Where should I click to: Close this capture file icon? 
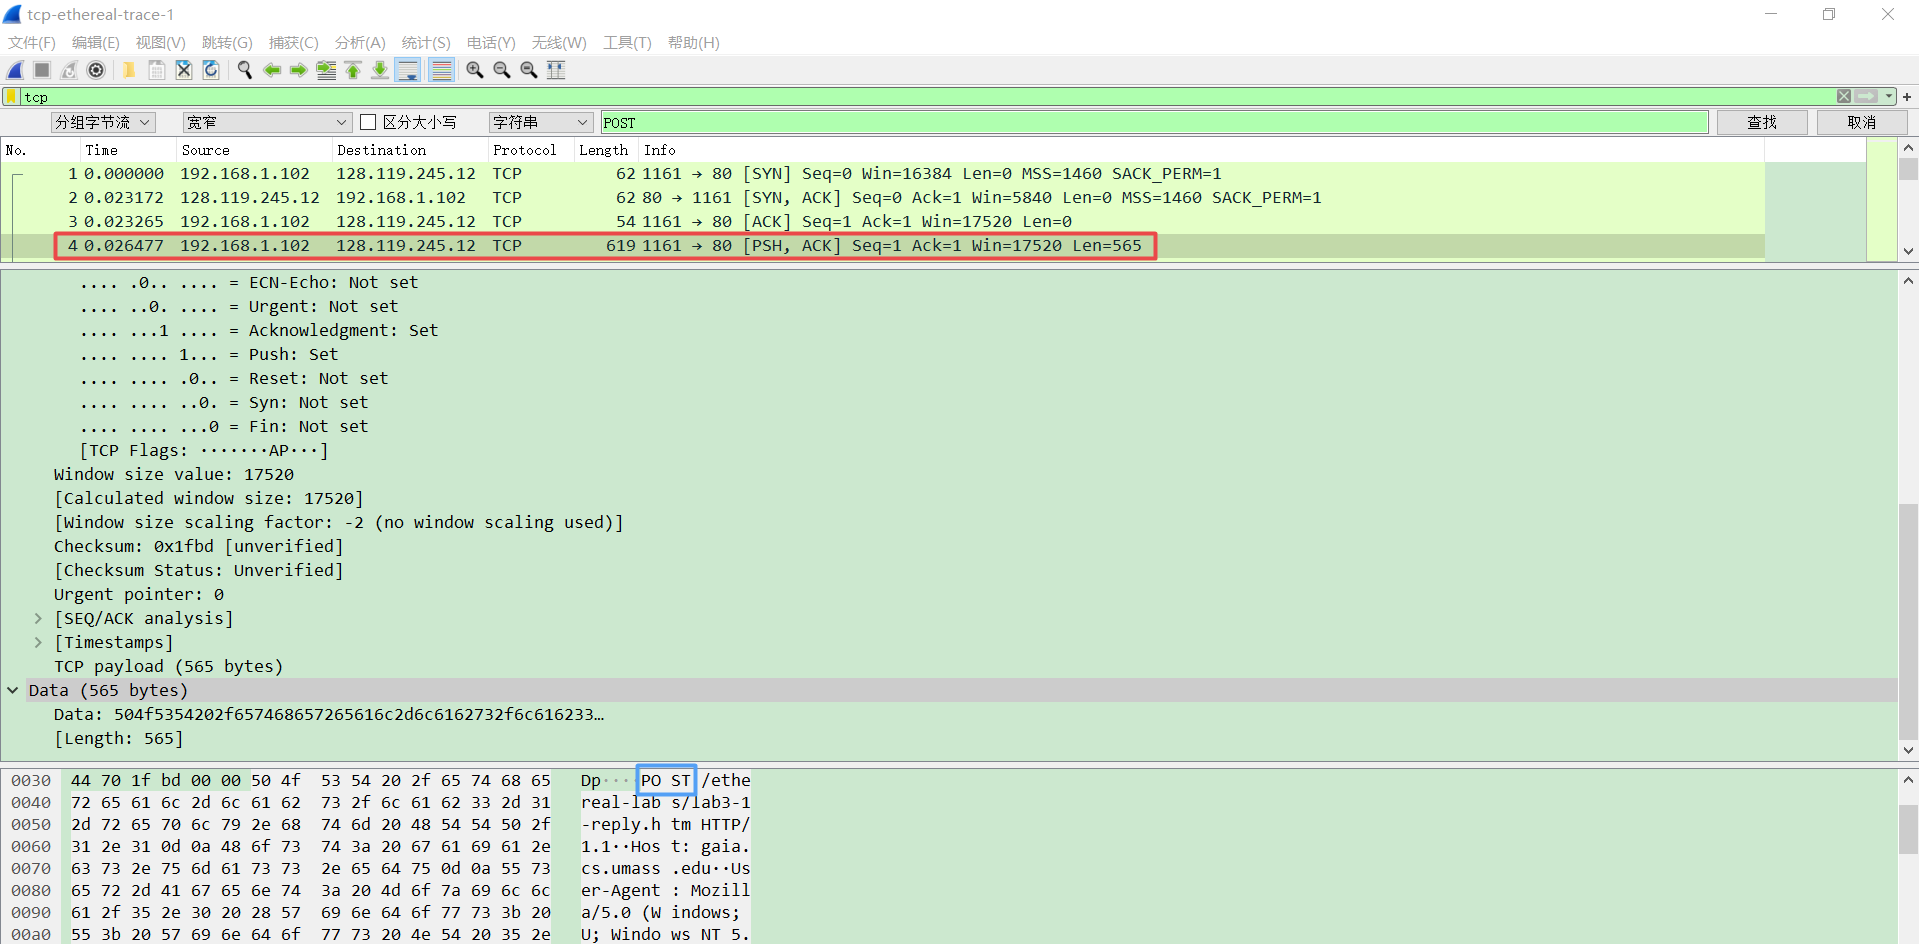(x=184, y=70)
